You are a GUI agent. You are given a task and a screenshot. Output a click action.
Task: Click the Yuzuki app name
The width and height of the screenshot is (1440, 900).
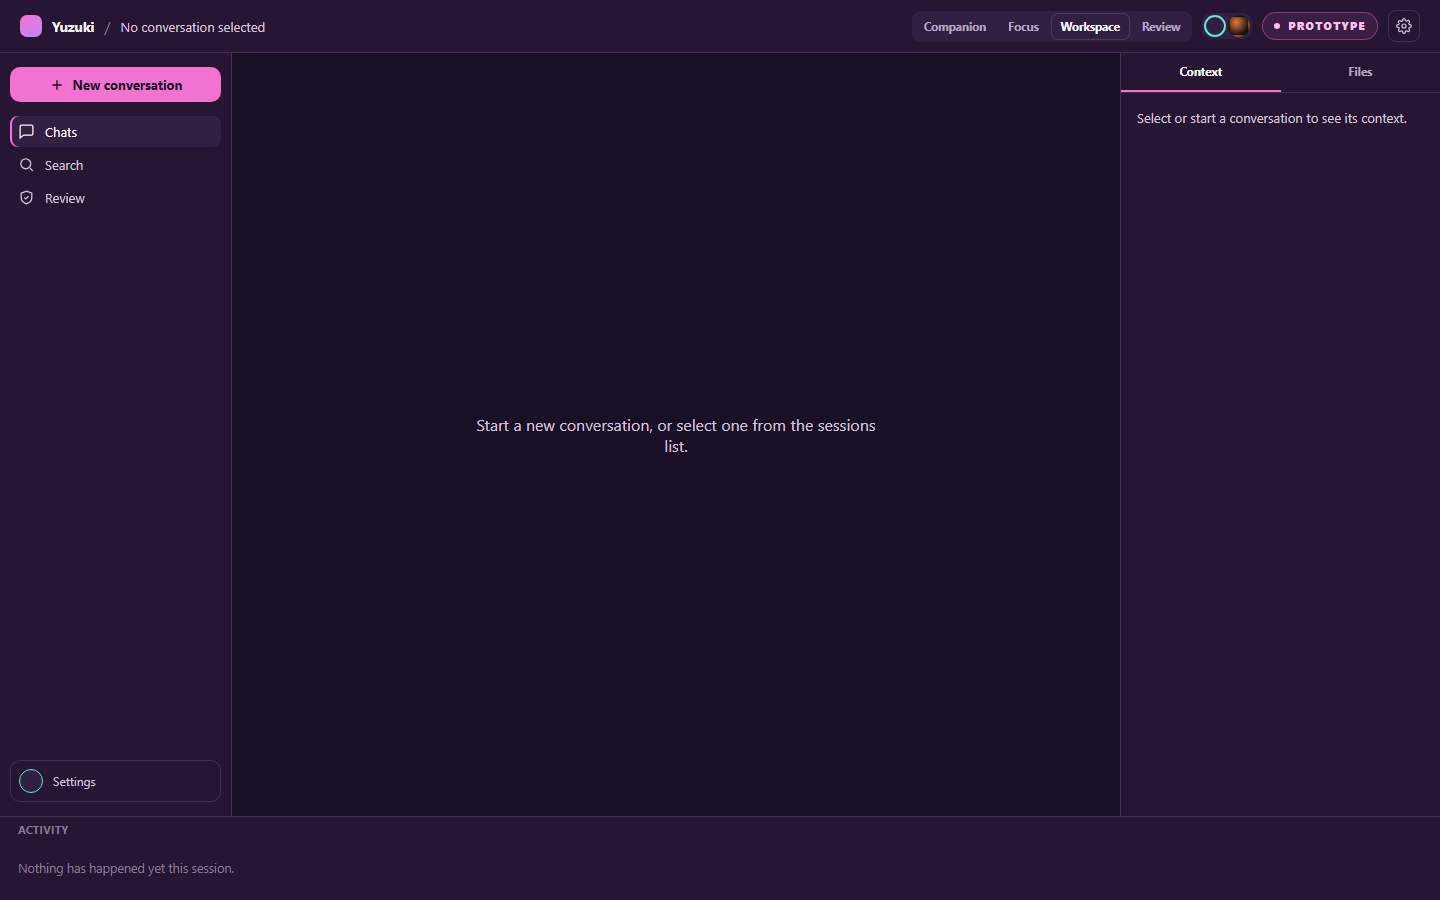73,27
